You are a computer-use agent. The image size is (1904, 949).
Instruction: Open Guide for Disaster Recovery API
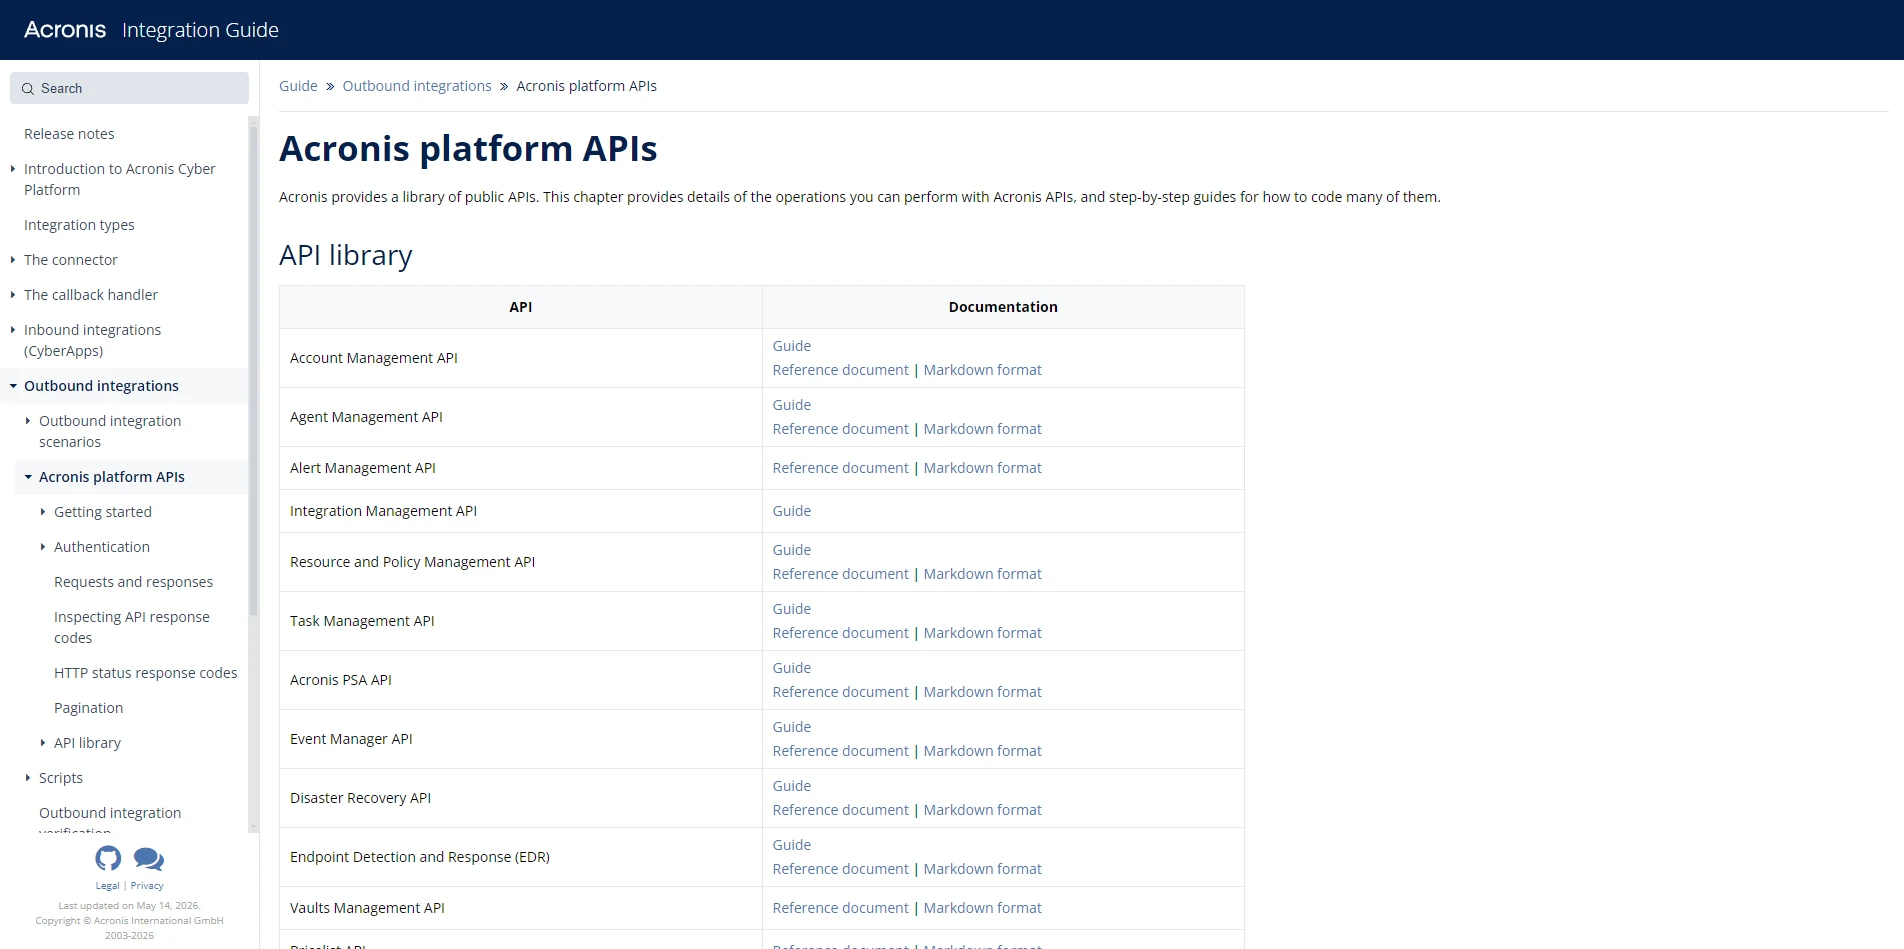[x=791, y=786]
